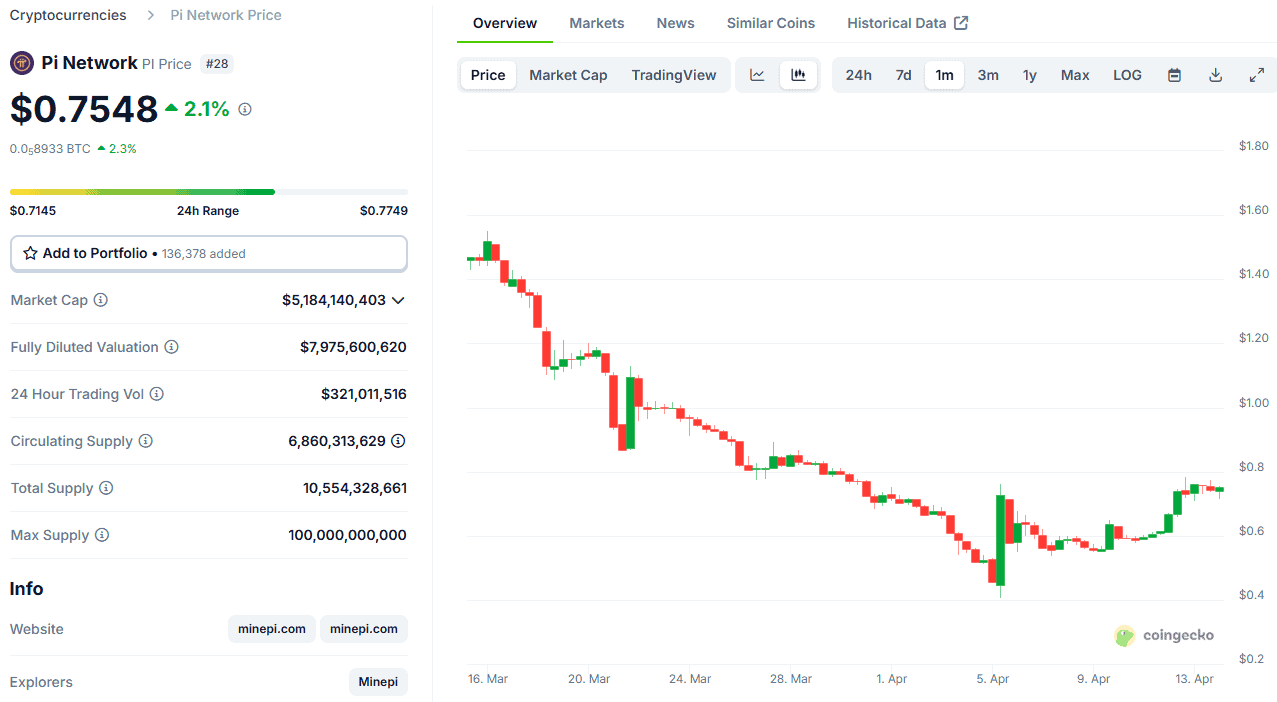
Task: Click the $321,011,516 trading volume value
Action: pyautogui.click(x=364, y=394)
